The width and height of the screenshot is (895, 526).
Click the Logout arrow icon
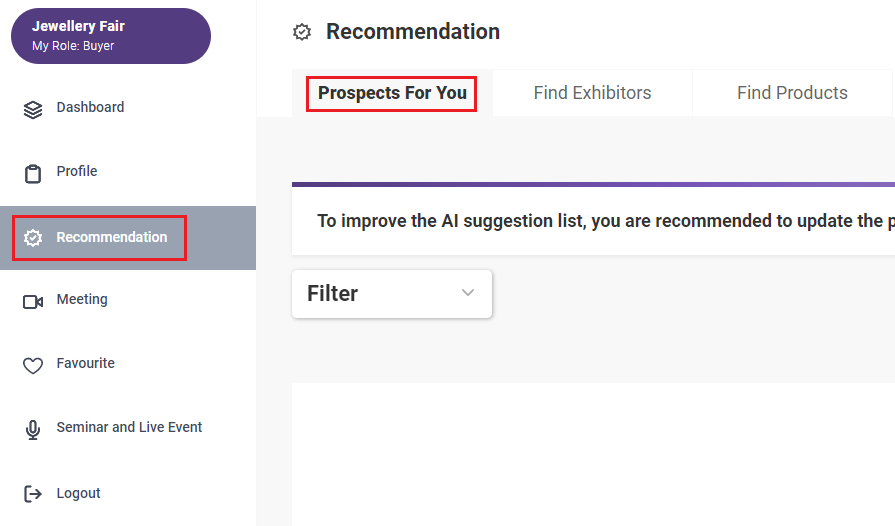click(x=33, y=493)
